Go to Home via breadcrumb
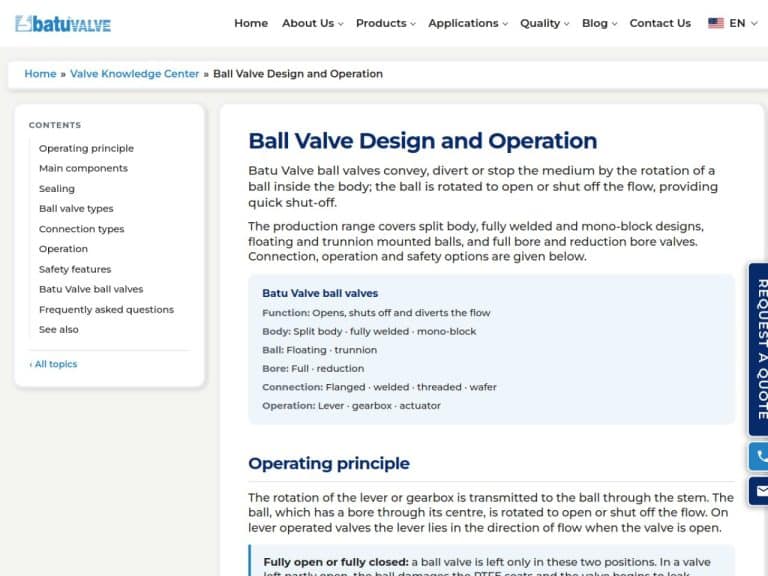Viewport: 768px width, 576px height. 40,73
